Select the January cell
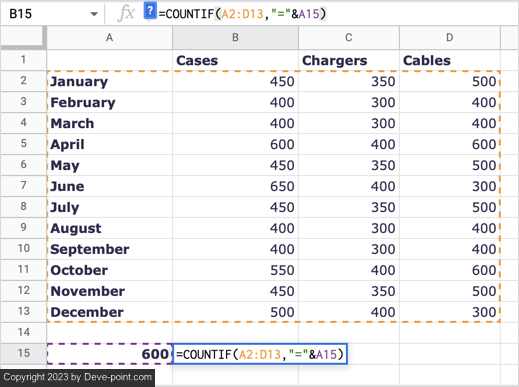519x387 pixels. [x=109, y=81]
